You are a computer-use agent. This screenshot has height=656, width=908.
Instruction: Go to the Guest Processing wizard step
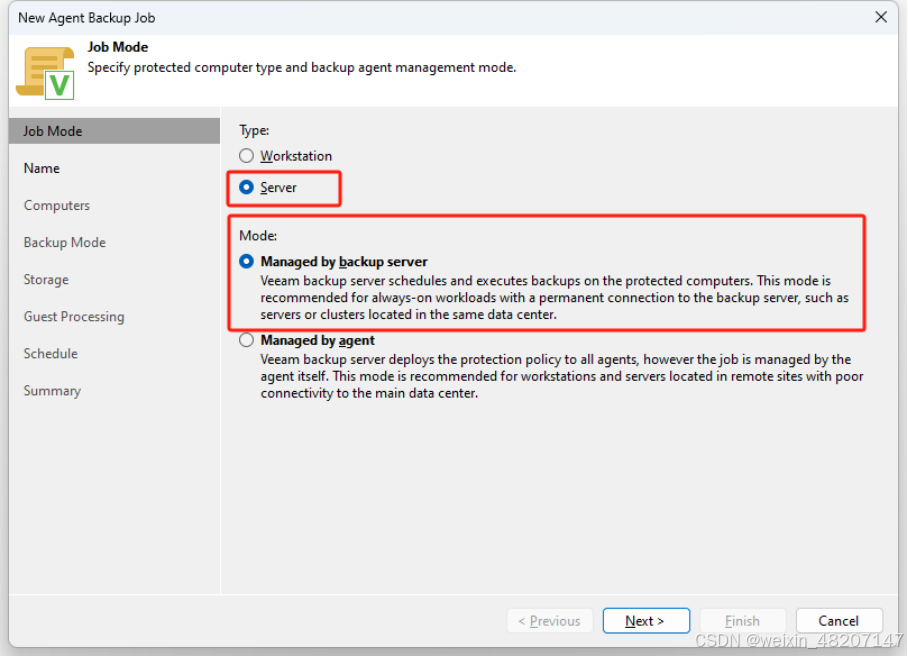point(74,316)
